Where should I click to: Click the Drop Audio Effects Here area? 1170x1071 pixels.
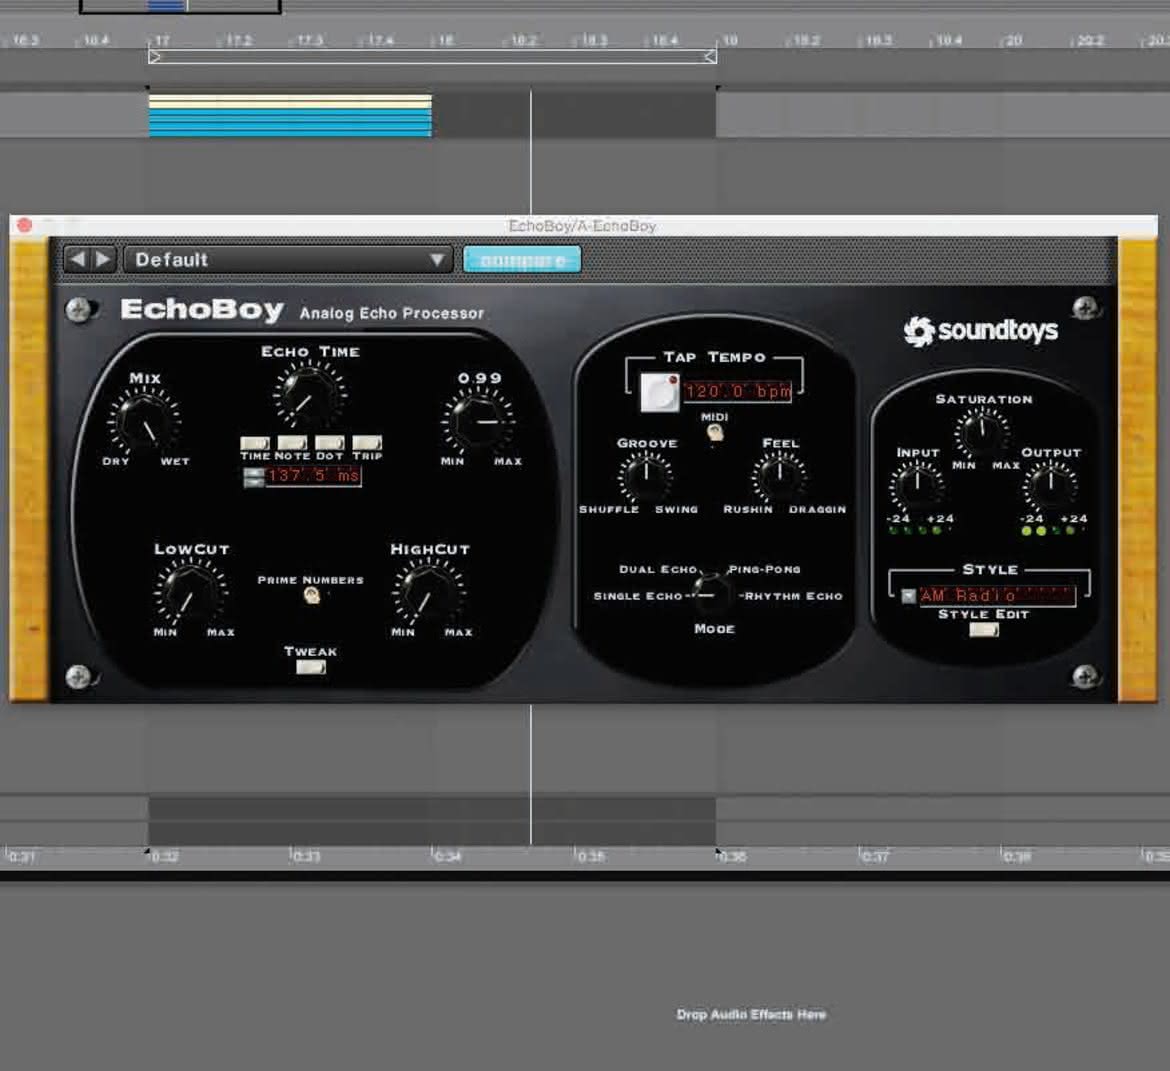tap(751, 1014)
